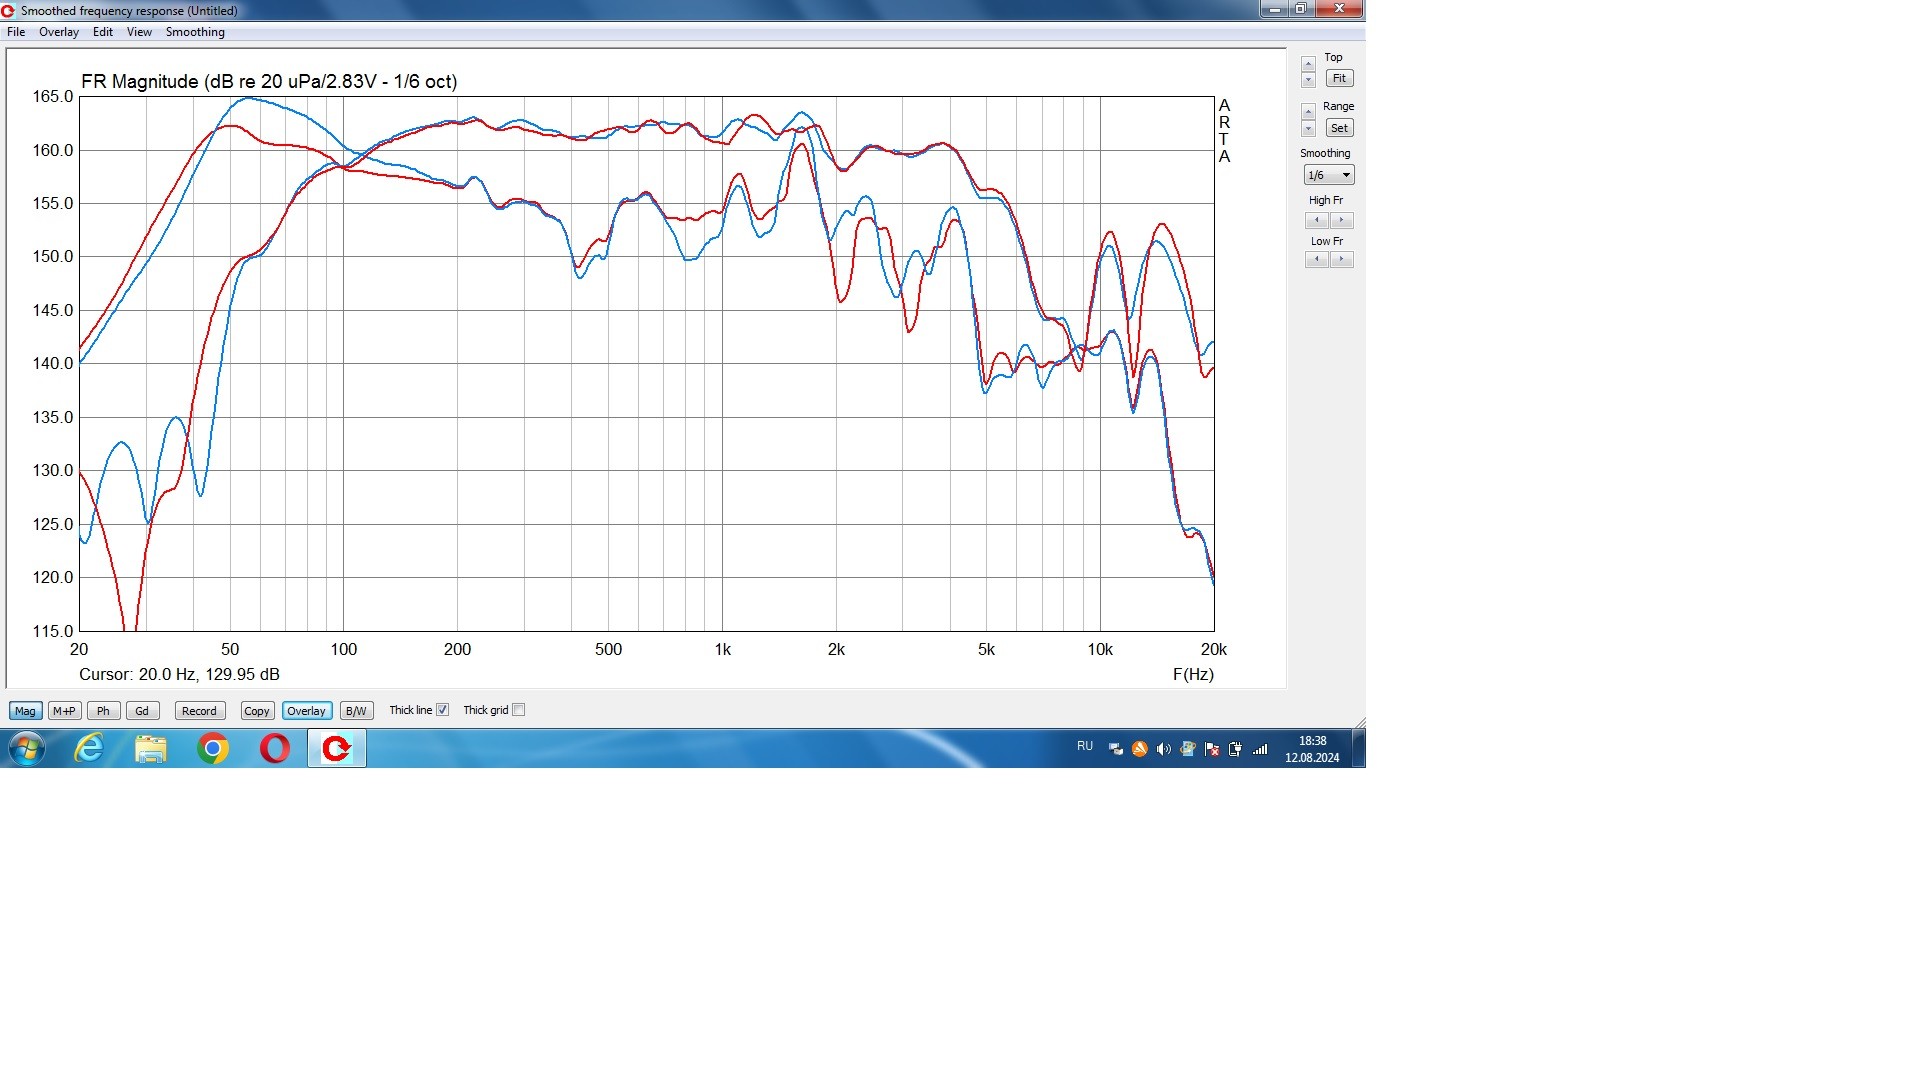Open Internet Explorer from the taskbar

(x=89, y=748)
